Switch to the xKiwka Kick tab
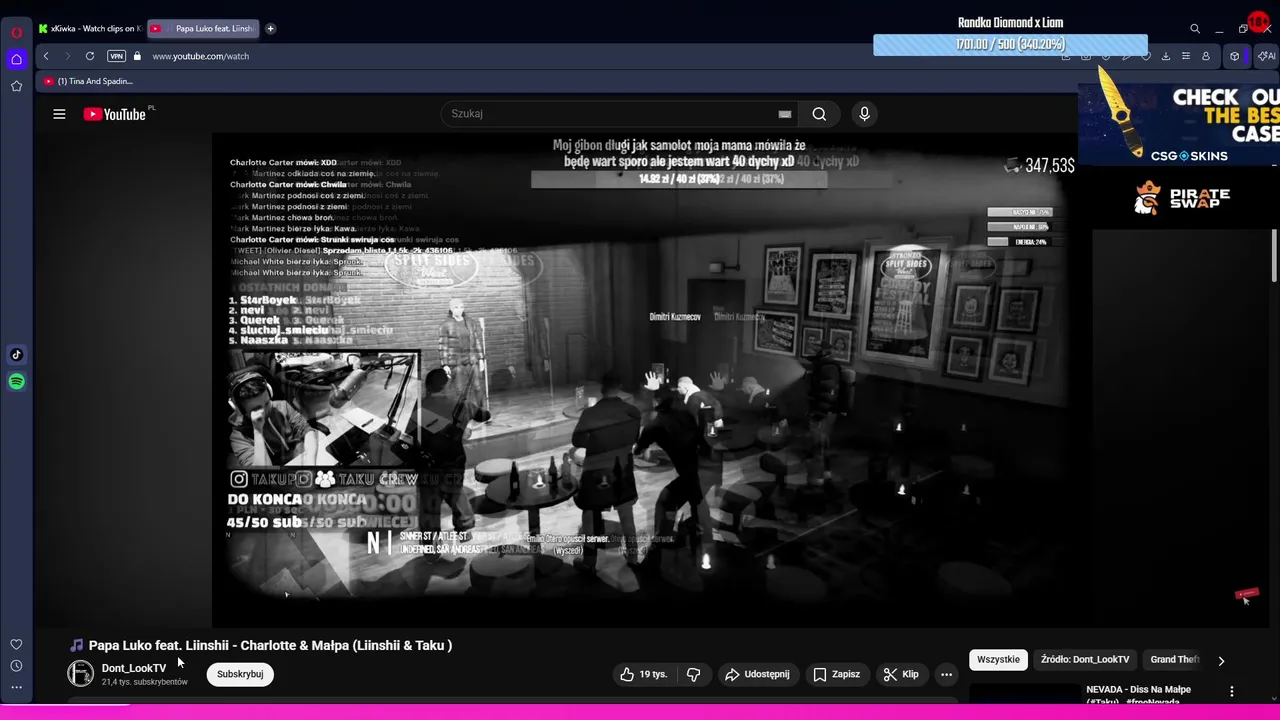This screenshot has width=1280, height=720. click(x=90, y=28)
